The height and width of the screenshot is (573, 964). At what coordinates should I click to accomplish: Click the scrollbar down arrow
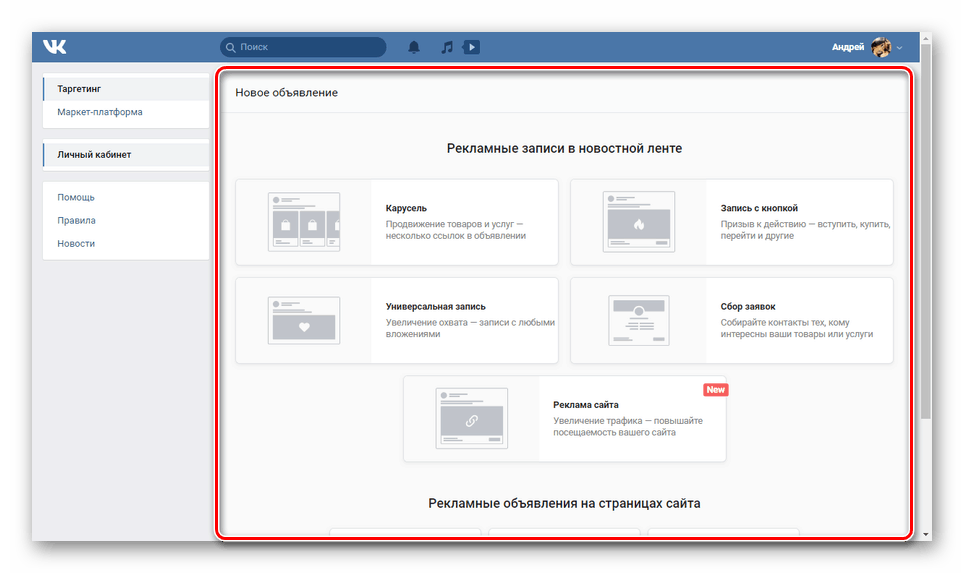926,535
